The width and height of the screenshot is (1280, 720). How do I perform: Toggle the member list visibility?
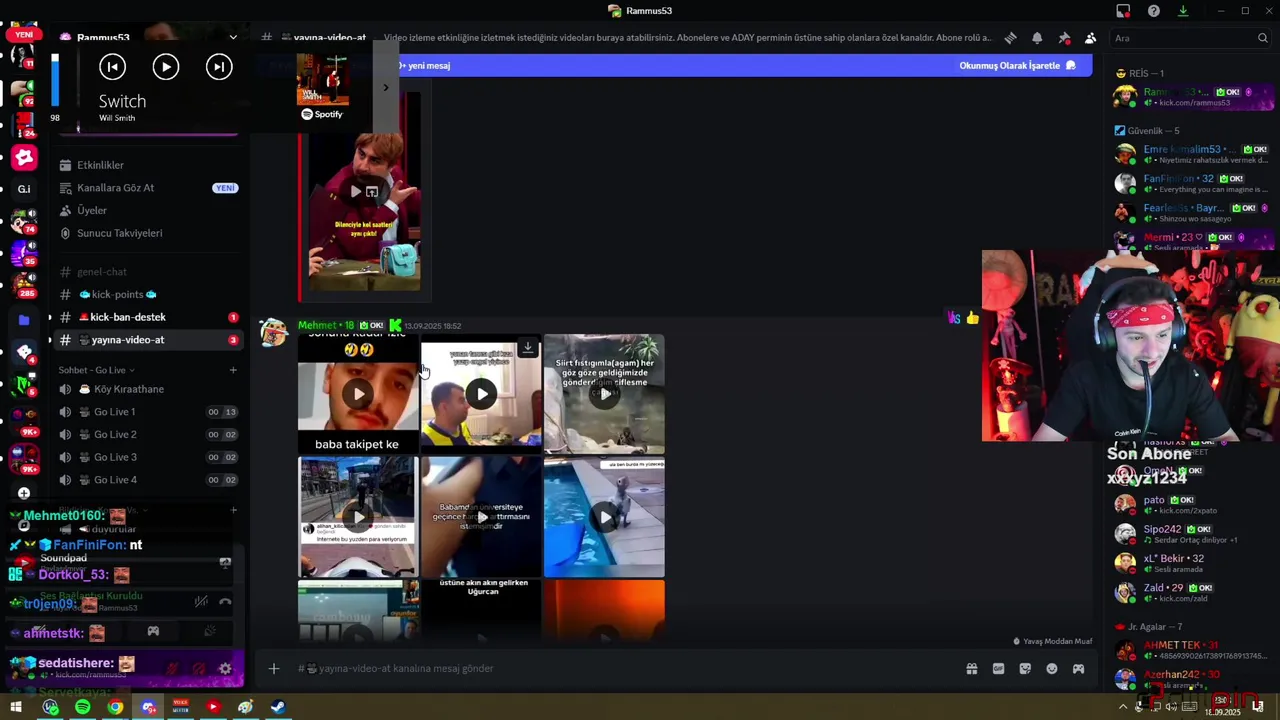point(1090,38)
